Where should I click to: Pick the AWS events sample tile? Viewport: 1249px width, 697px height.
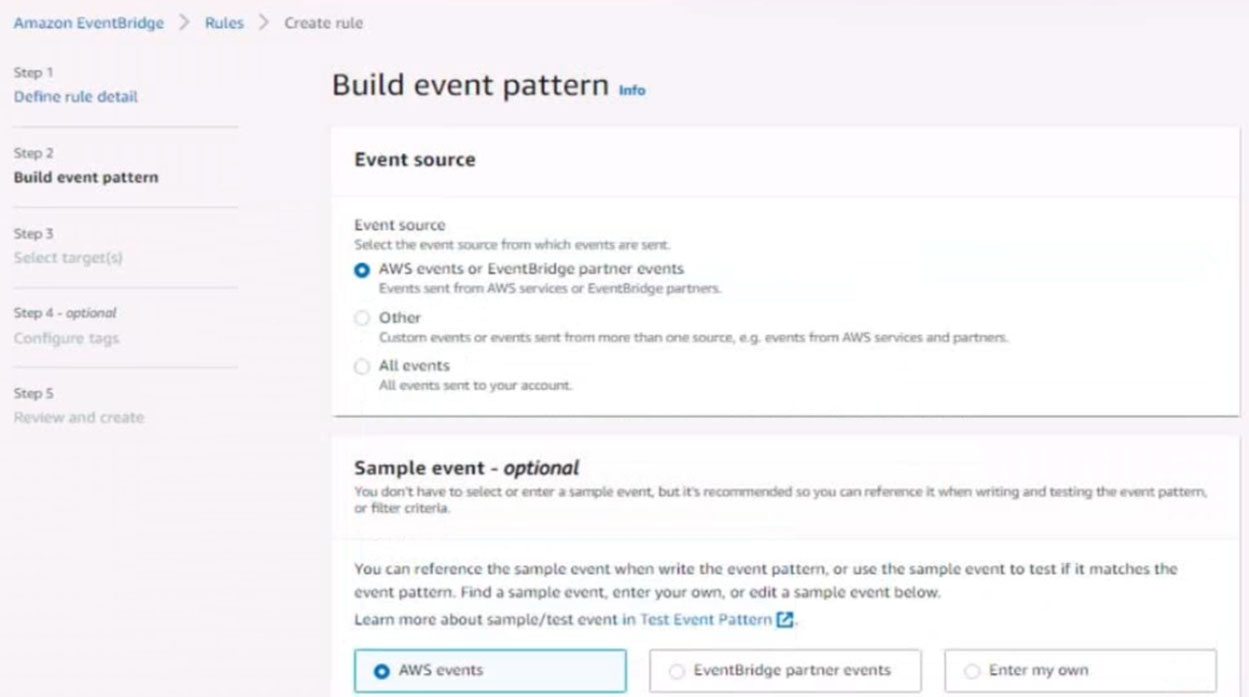point(490,671)
